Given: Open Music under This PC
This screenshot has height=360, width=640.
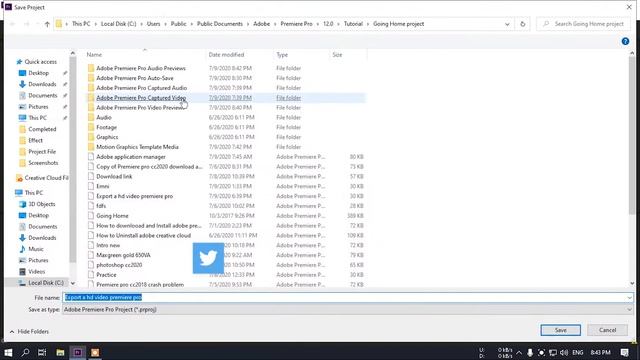Looking at the screenshot, I should (x=36, y=249).
